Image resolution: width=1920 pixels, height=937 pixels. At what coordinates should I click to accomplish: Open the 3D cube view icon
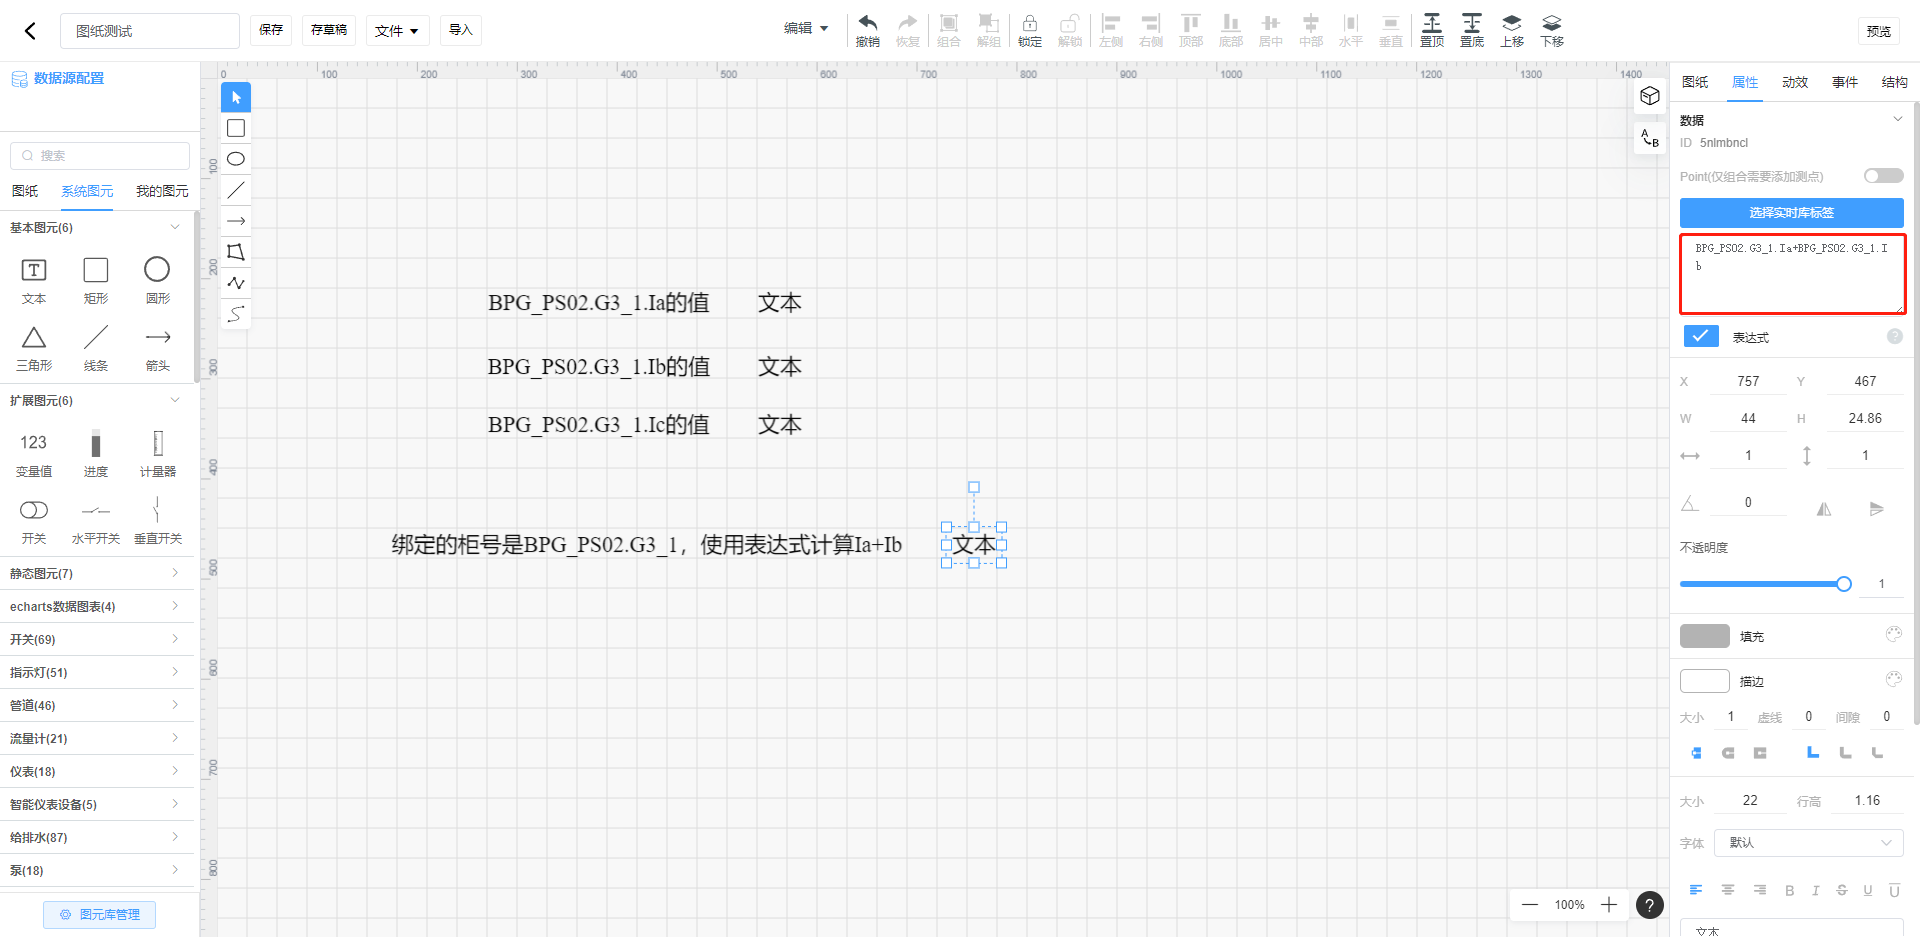click(x=1650, y=96)
